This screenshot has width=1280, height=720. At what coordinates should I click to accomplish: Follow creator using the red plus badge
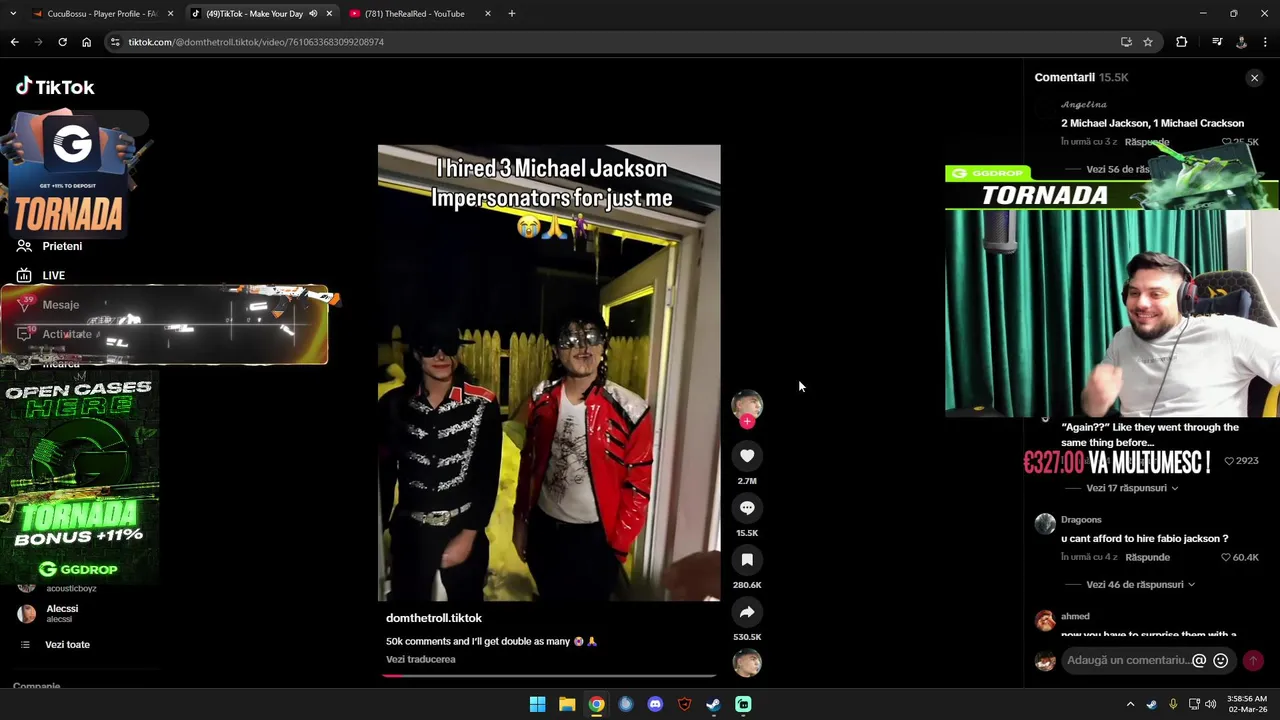click(x=747, y=422)
